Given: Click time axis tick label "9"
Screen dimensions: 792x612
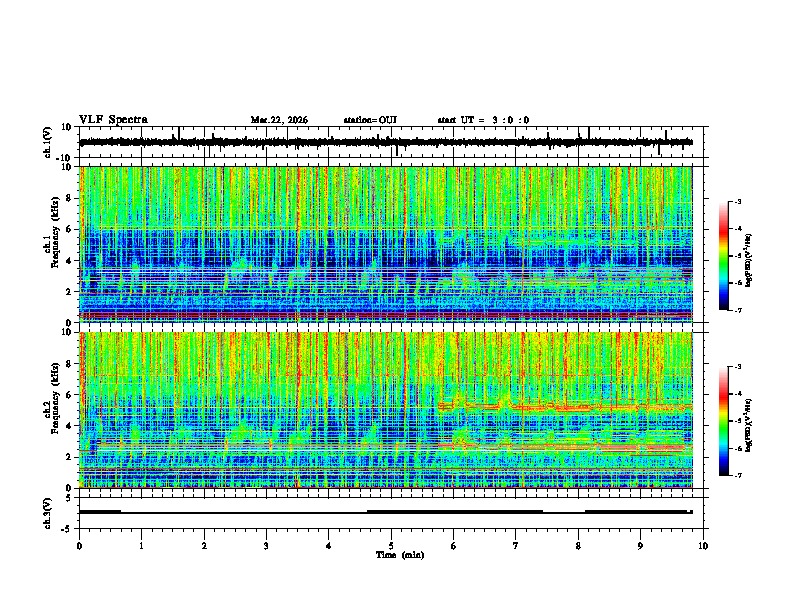Looking at the screenshot, I should [640, 546].
